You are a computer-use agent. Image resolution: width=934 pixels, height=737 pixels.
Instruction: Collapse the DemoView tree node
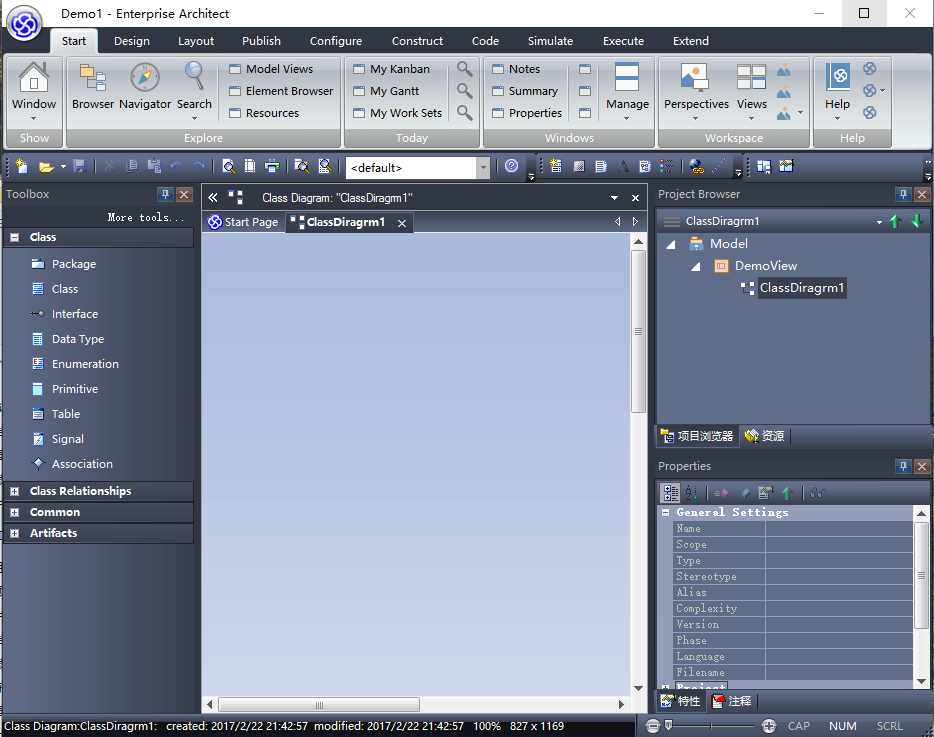pos(696,266)
